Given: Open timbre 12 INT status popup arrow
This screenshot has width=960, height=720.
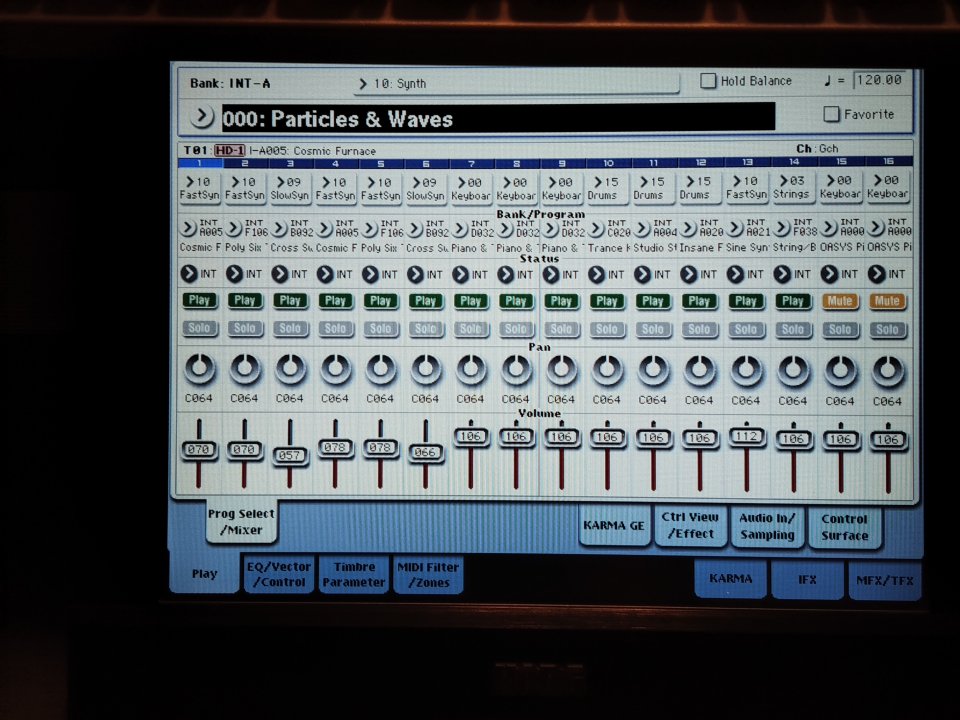Looking at the screenshot, I should click(688, 274).
